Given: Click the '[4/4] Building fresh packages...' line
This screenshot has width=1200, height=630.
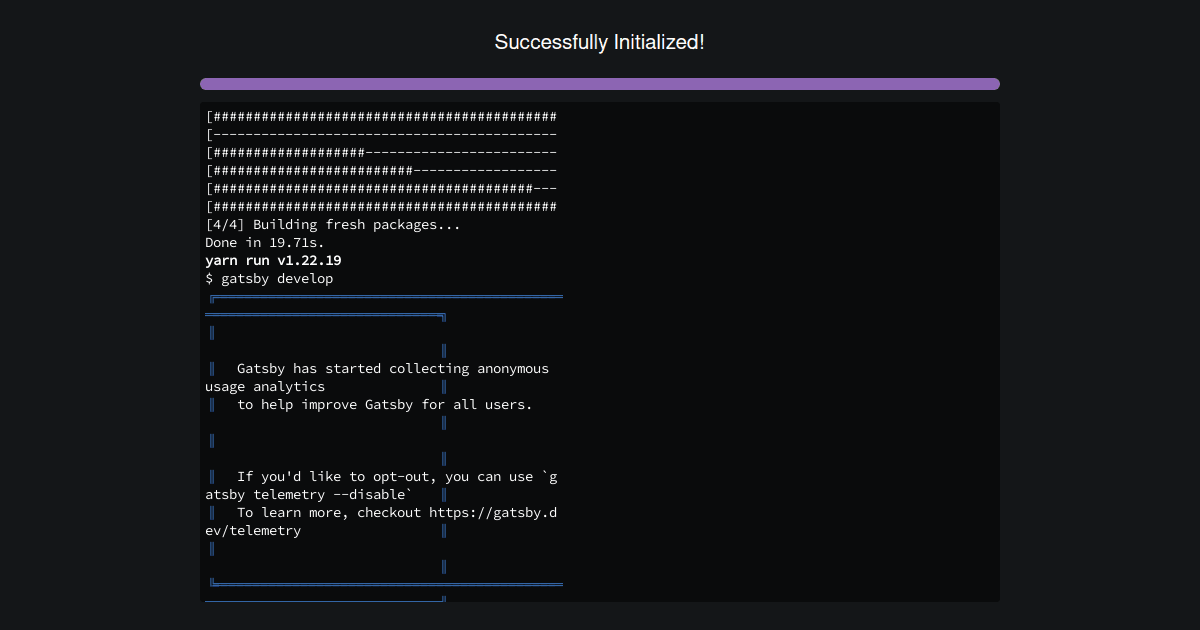Looking at the screenshot, I should [x=333, y=225].
